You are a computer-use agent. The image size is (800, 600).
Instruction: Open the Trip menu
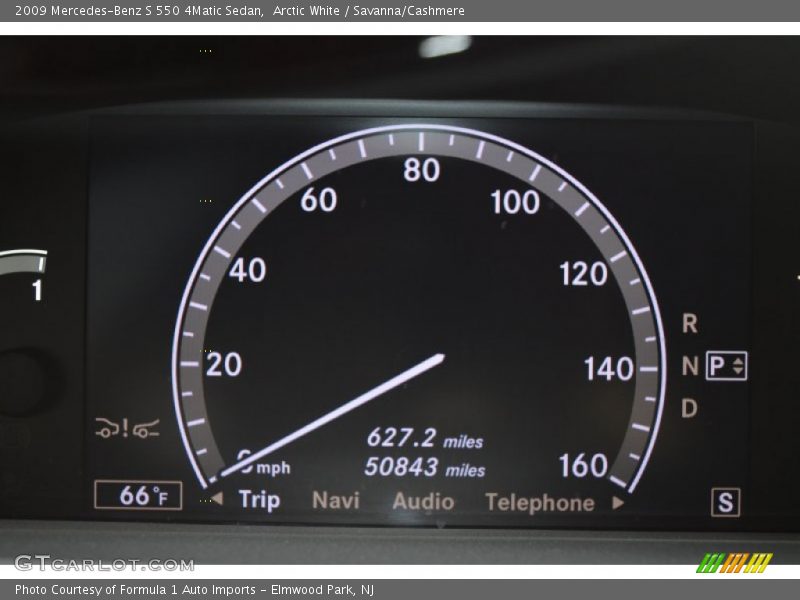258,498
